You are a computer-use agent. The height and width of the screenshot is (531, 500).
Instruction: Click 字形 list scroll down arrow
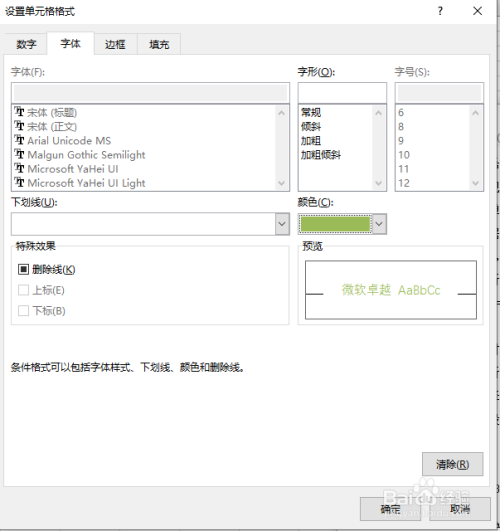point(378,183)
